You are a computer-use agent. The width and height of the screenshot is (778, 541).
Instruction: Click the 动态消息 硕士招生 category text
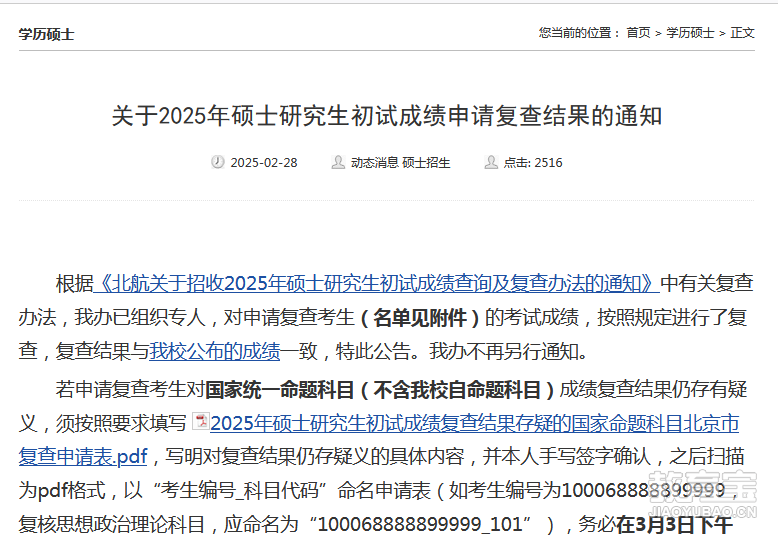[400, 162]
